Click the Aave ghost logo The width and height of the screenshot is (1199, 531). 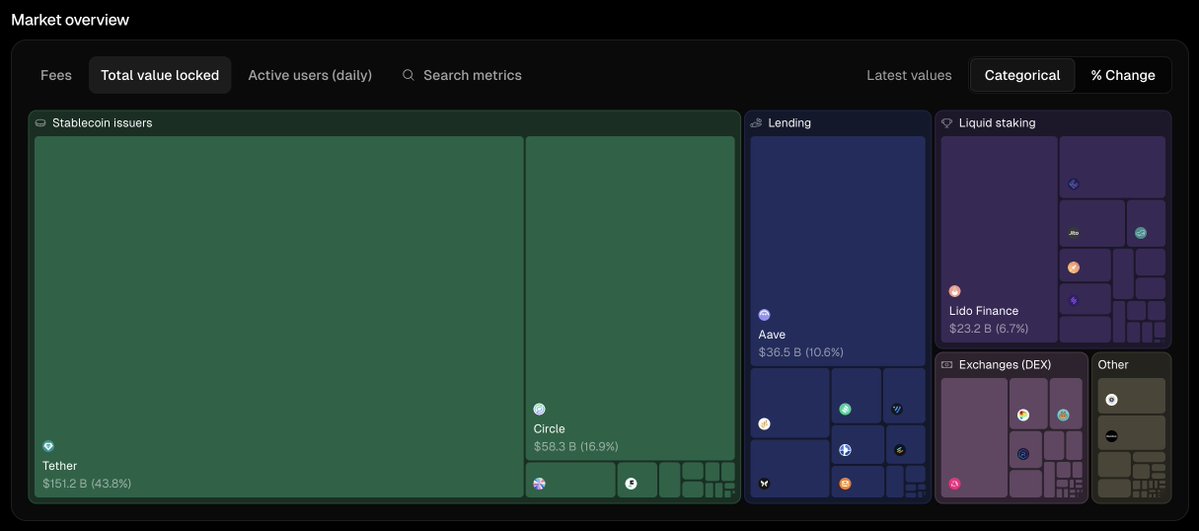(x=764, y=315)
